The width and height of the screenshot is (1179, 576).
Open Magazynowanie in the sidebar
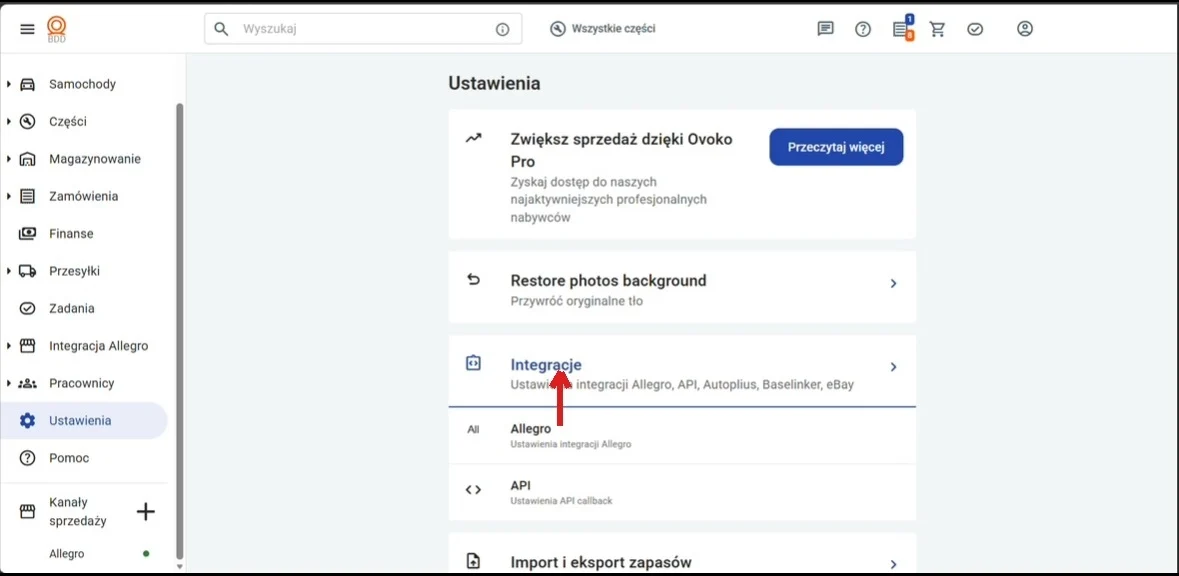tap(95, 159)
